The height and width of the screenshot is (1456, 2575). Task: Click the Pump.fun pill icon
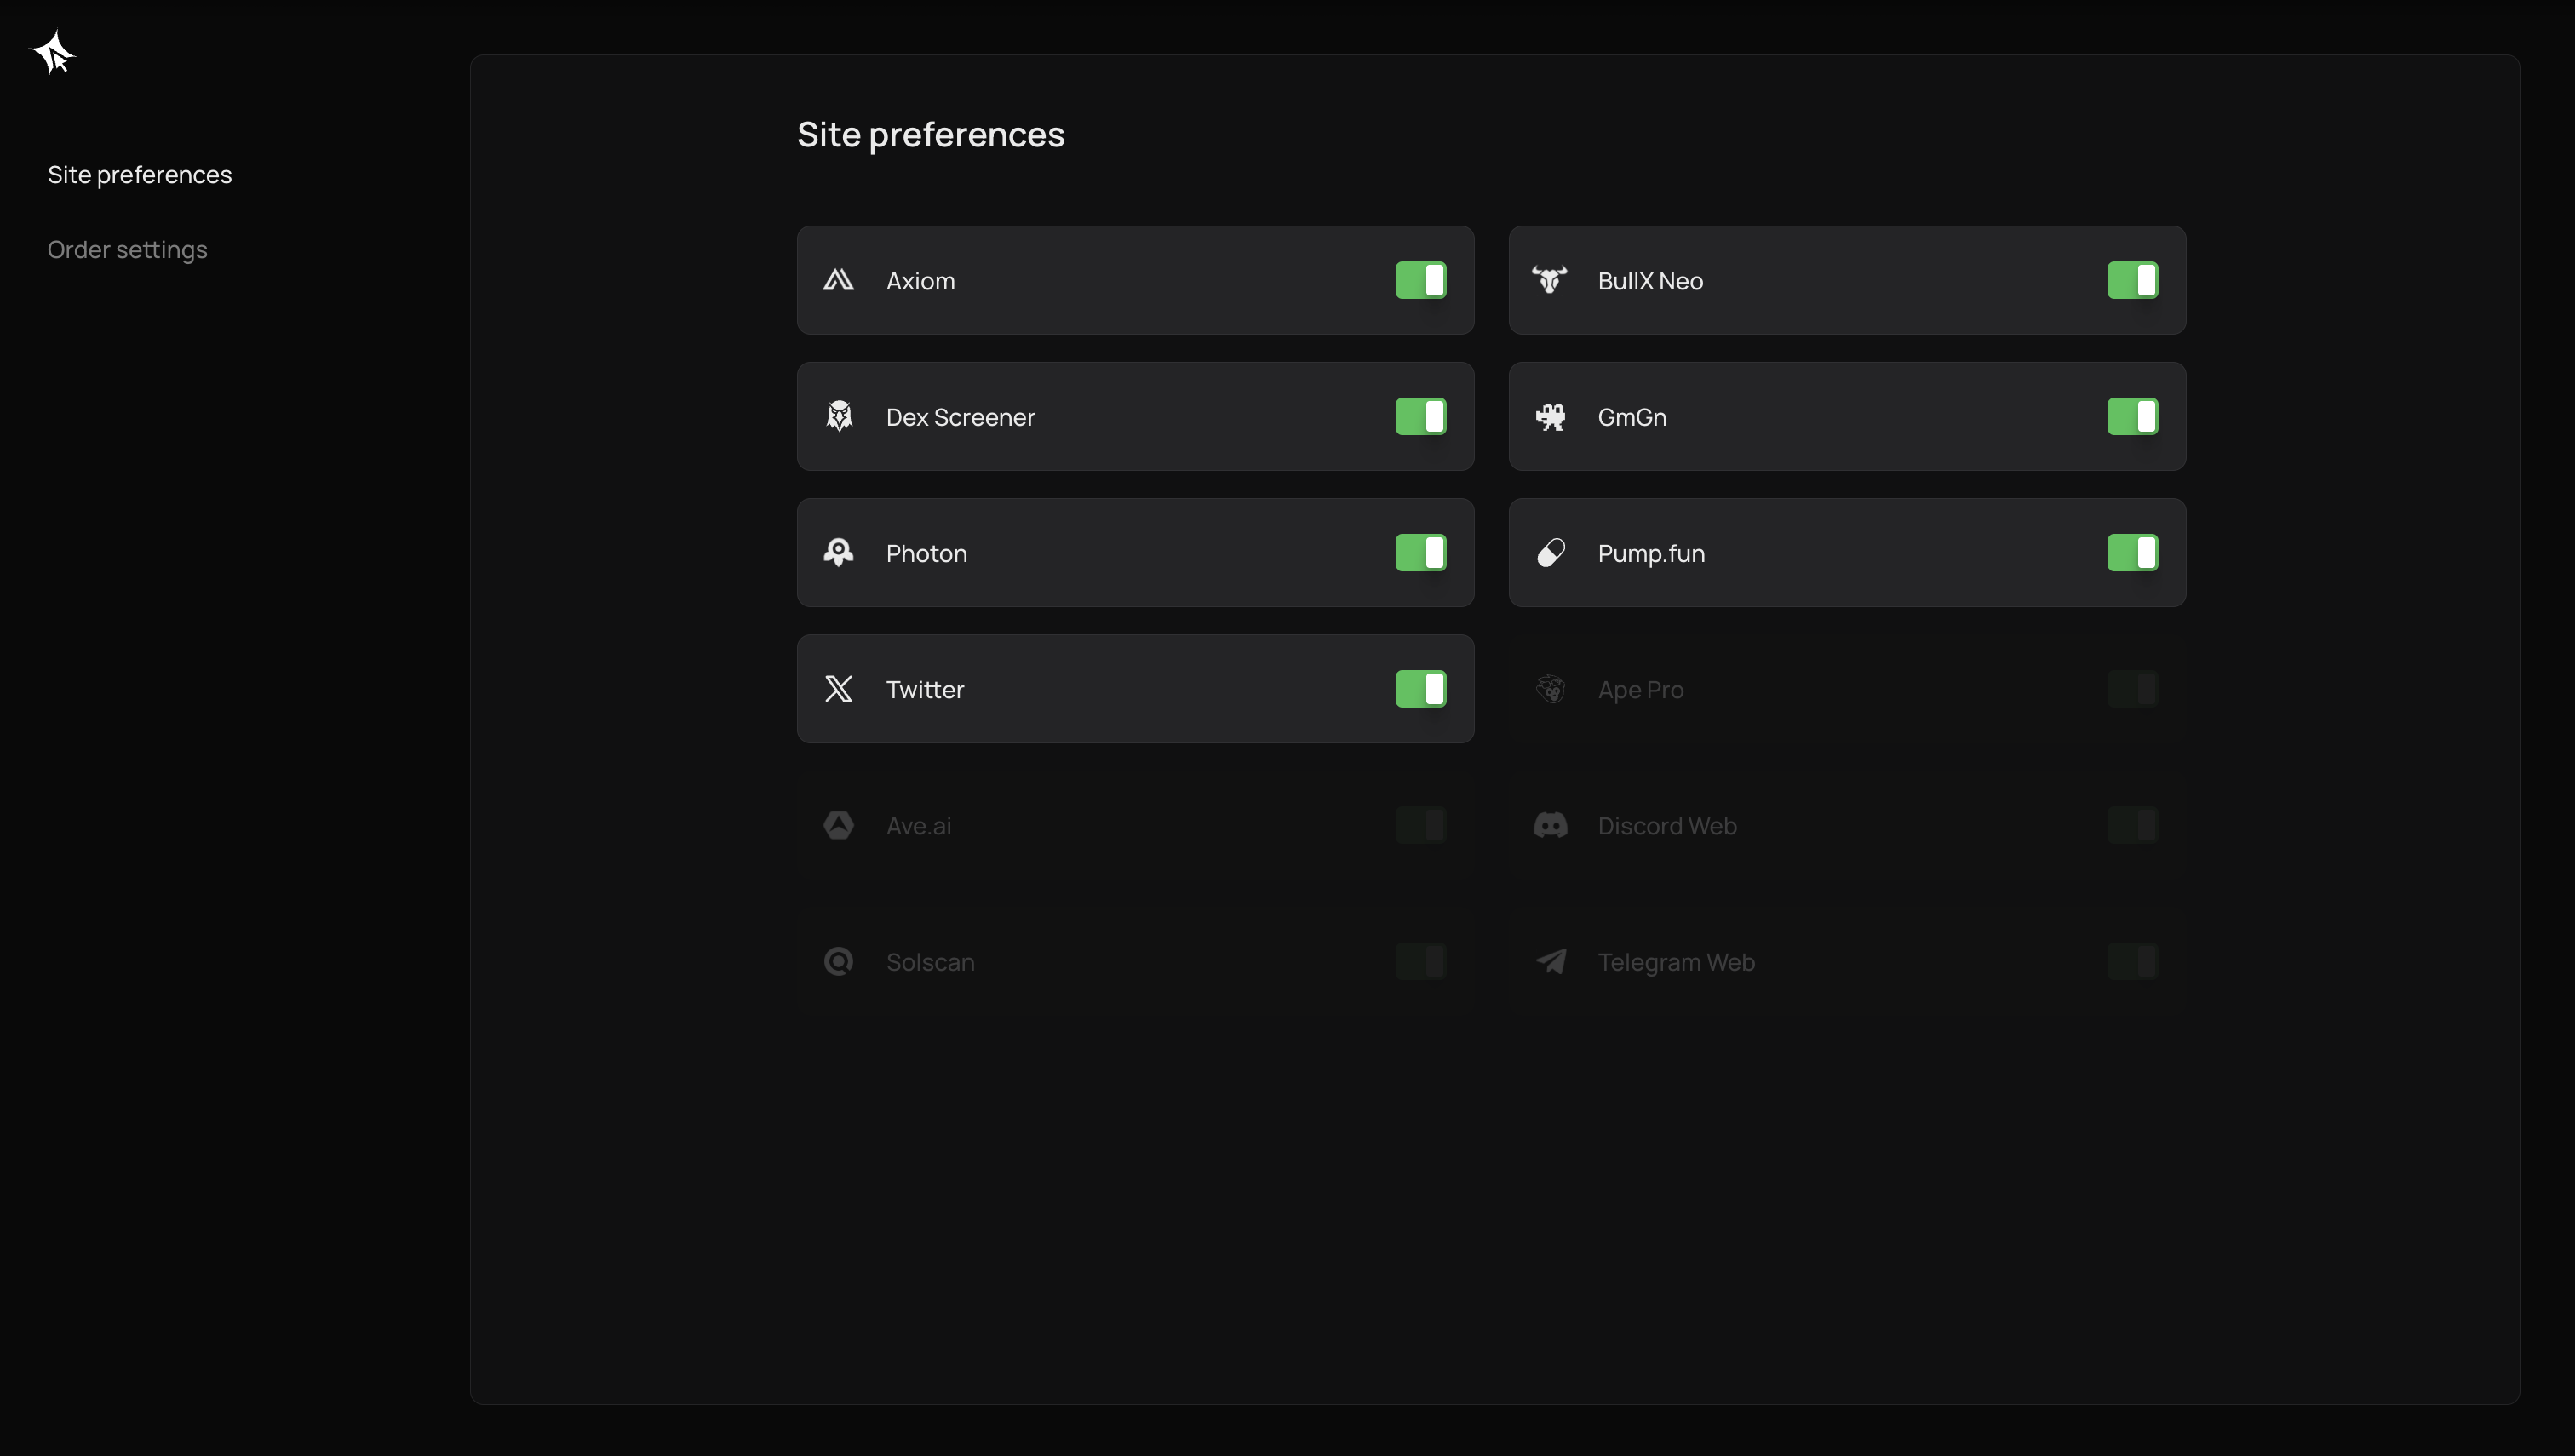(x=1549, y=552)
